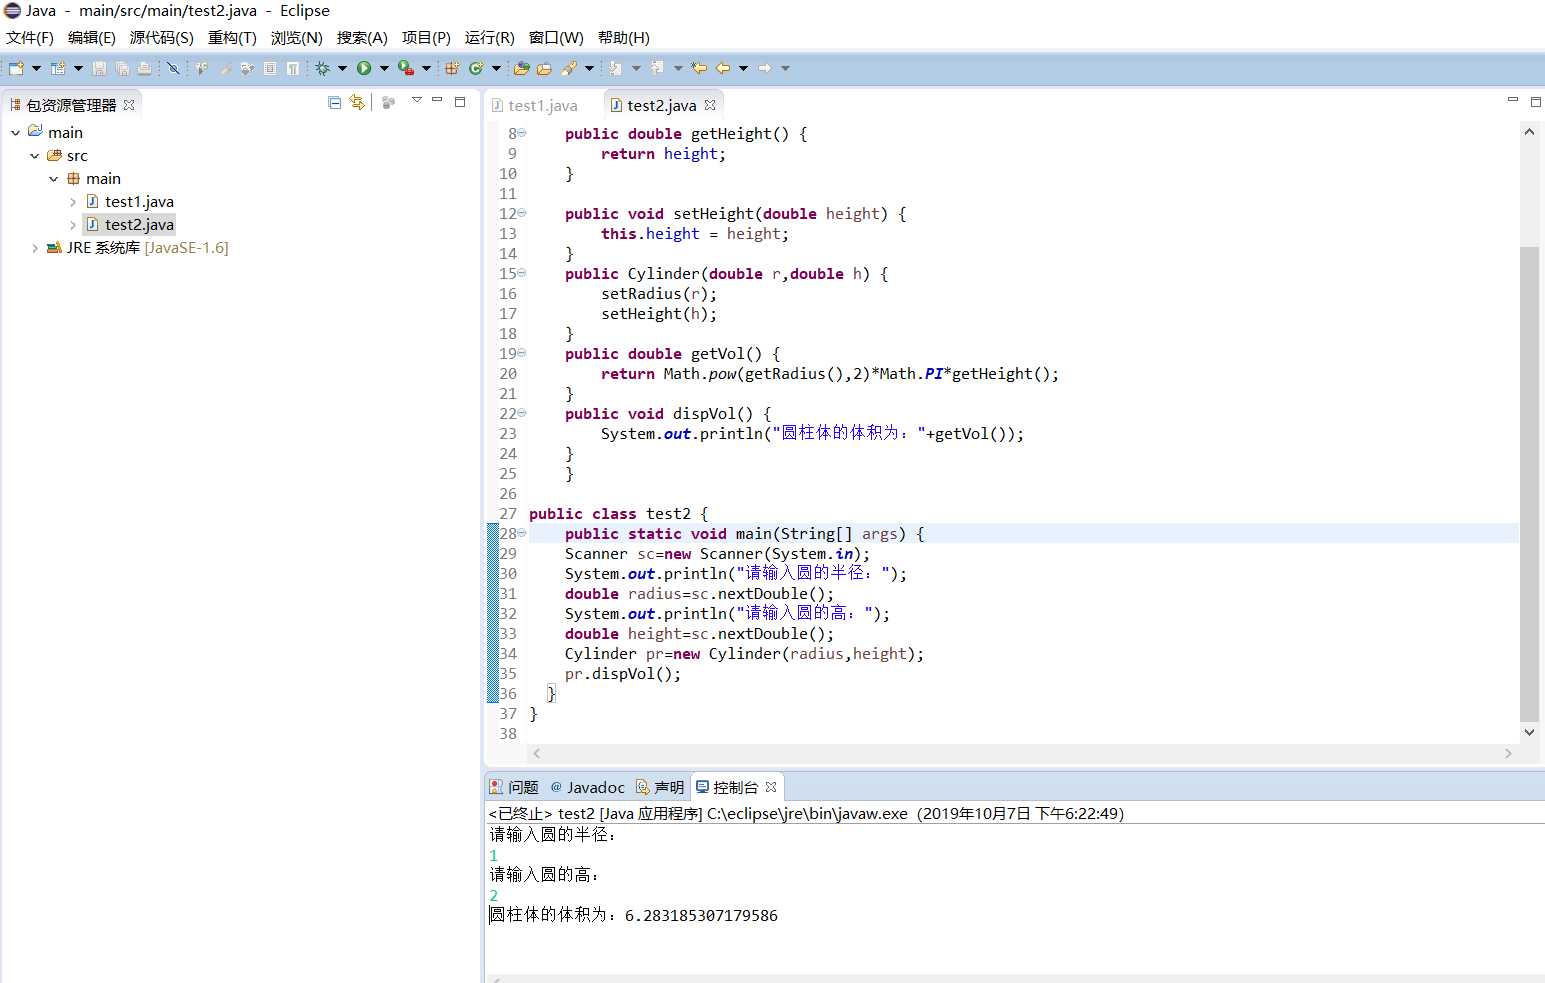The image size is (1545, 983).
Task: Close the 包资源管理器 view
Action: (x=129, y=105)
